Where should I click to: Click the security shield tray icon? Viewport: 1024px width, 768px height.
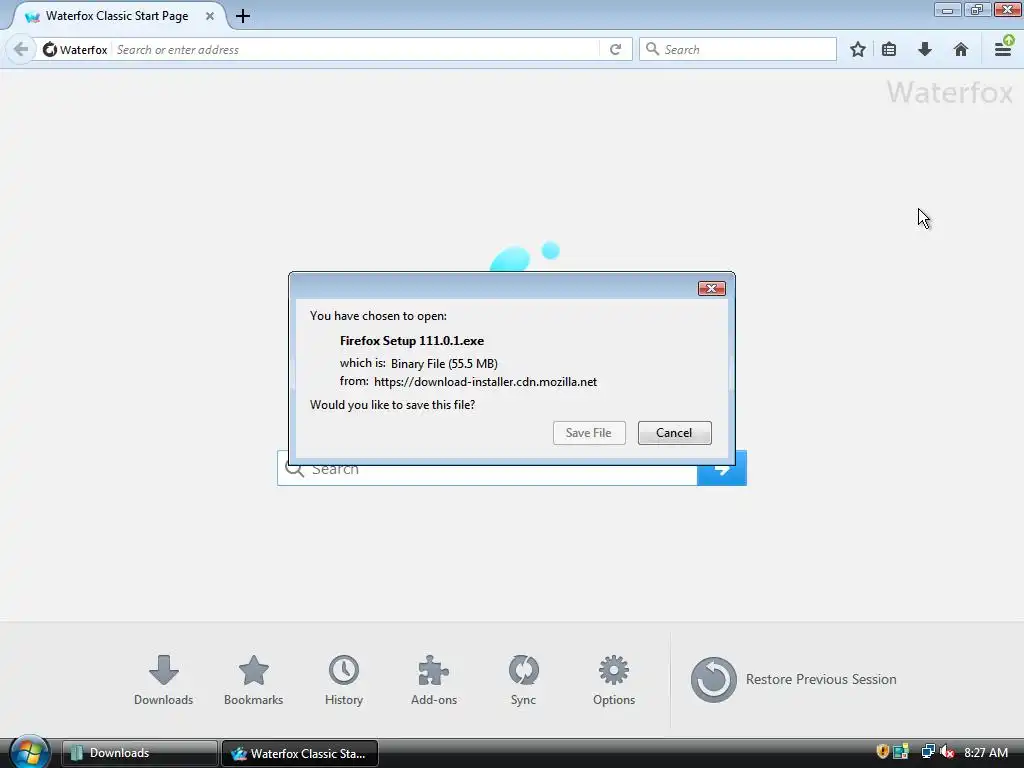[x=882, y=752]
